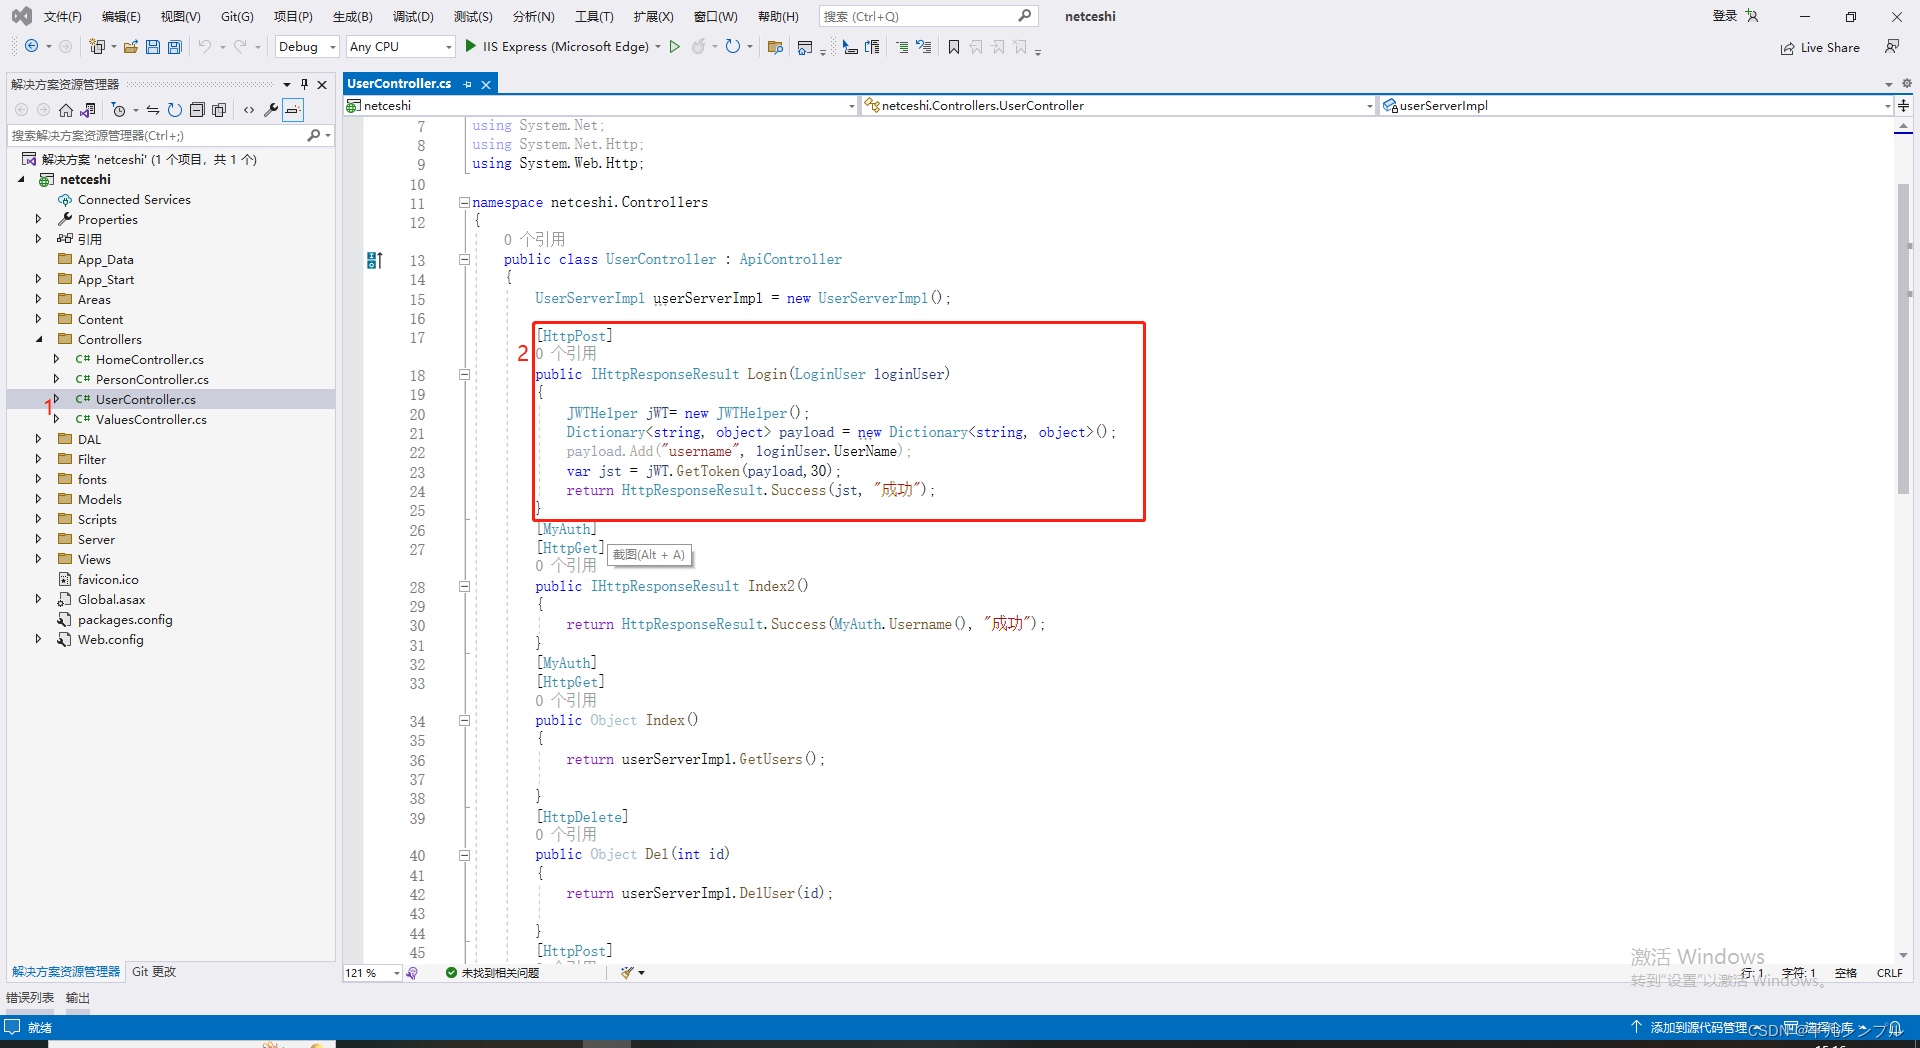Click the Live Share button
Screen dimensions: 1920x1048
point(1820,47)
